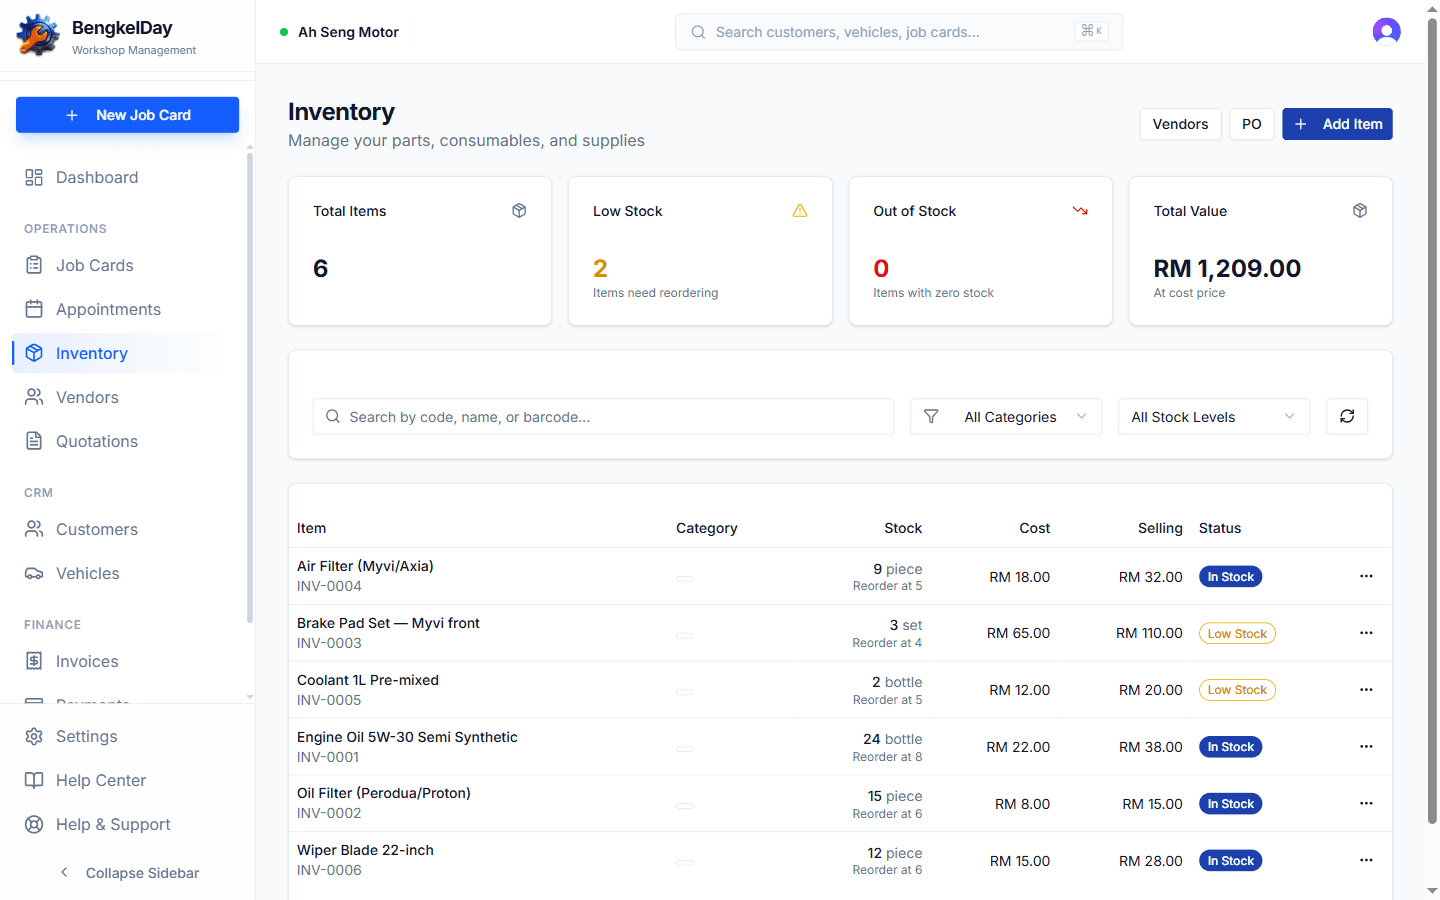Screen dimensions: 1440x900
Task: Click the Stock column header
Action: tap(903, 528)
